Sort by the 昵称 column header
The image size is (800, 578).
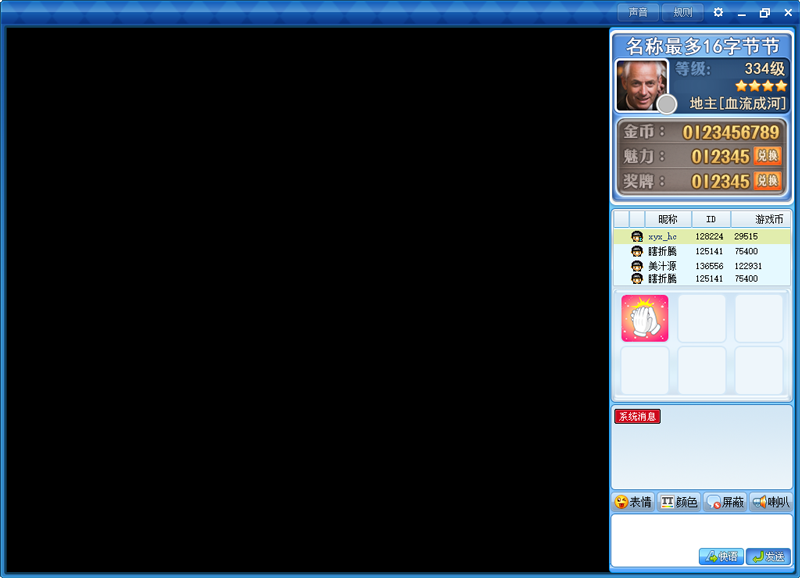668,219
